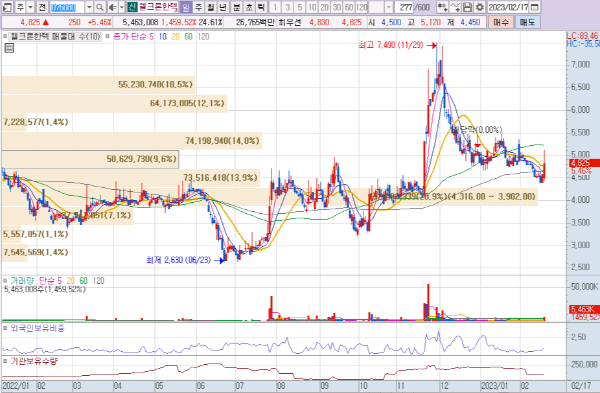Click the green 60 price moving average legend
This screenshot has width=600, height=393.
coord(188,37)
